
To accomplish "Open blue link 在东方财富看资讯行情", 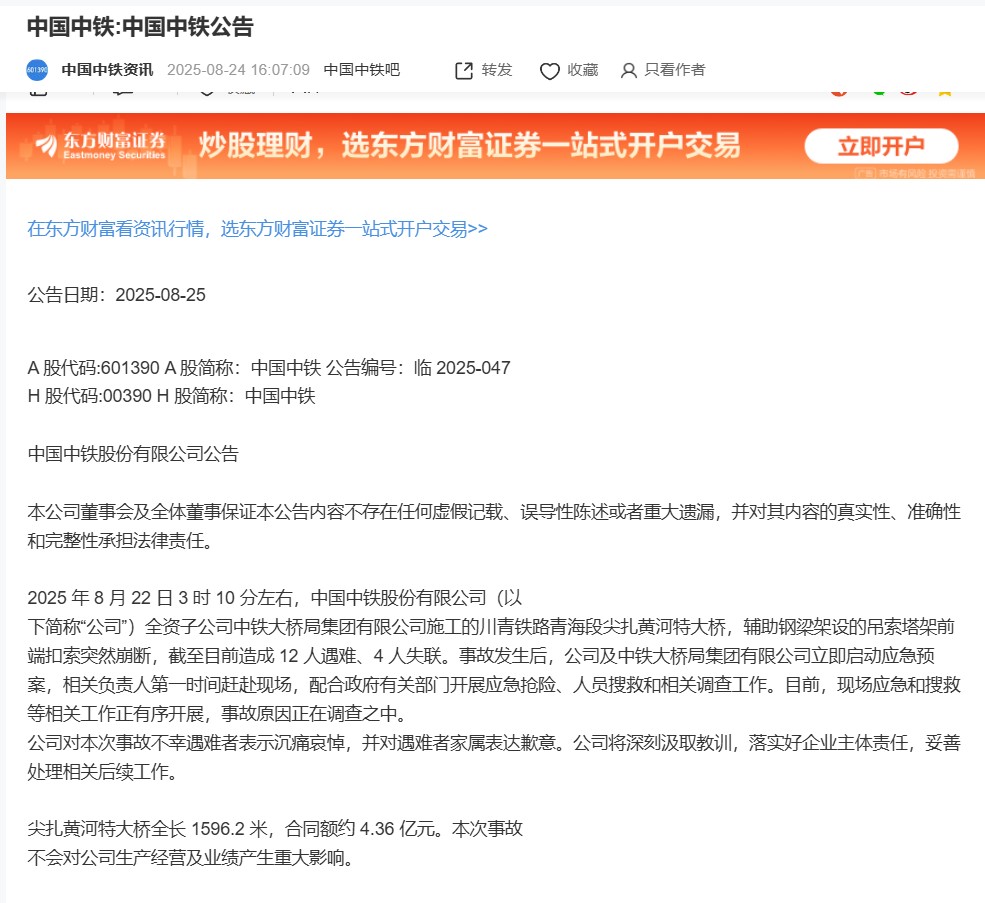I will point(258,229).
